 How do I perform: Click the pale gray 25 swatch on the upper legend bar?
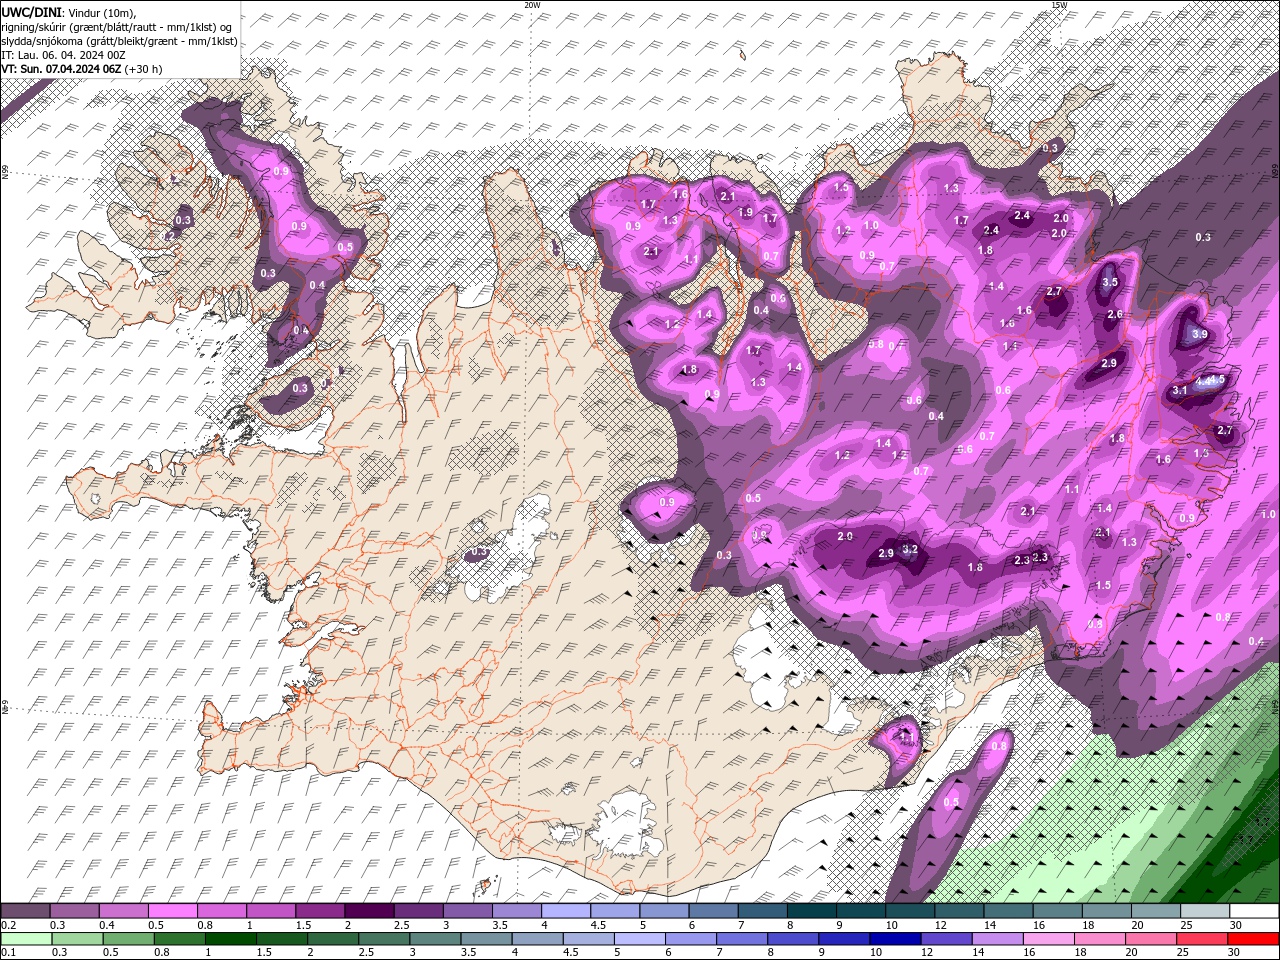(x=1205, y=911)
